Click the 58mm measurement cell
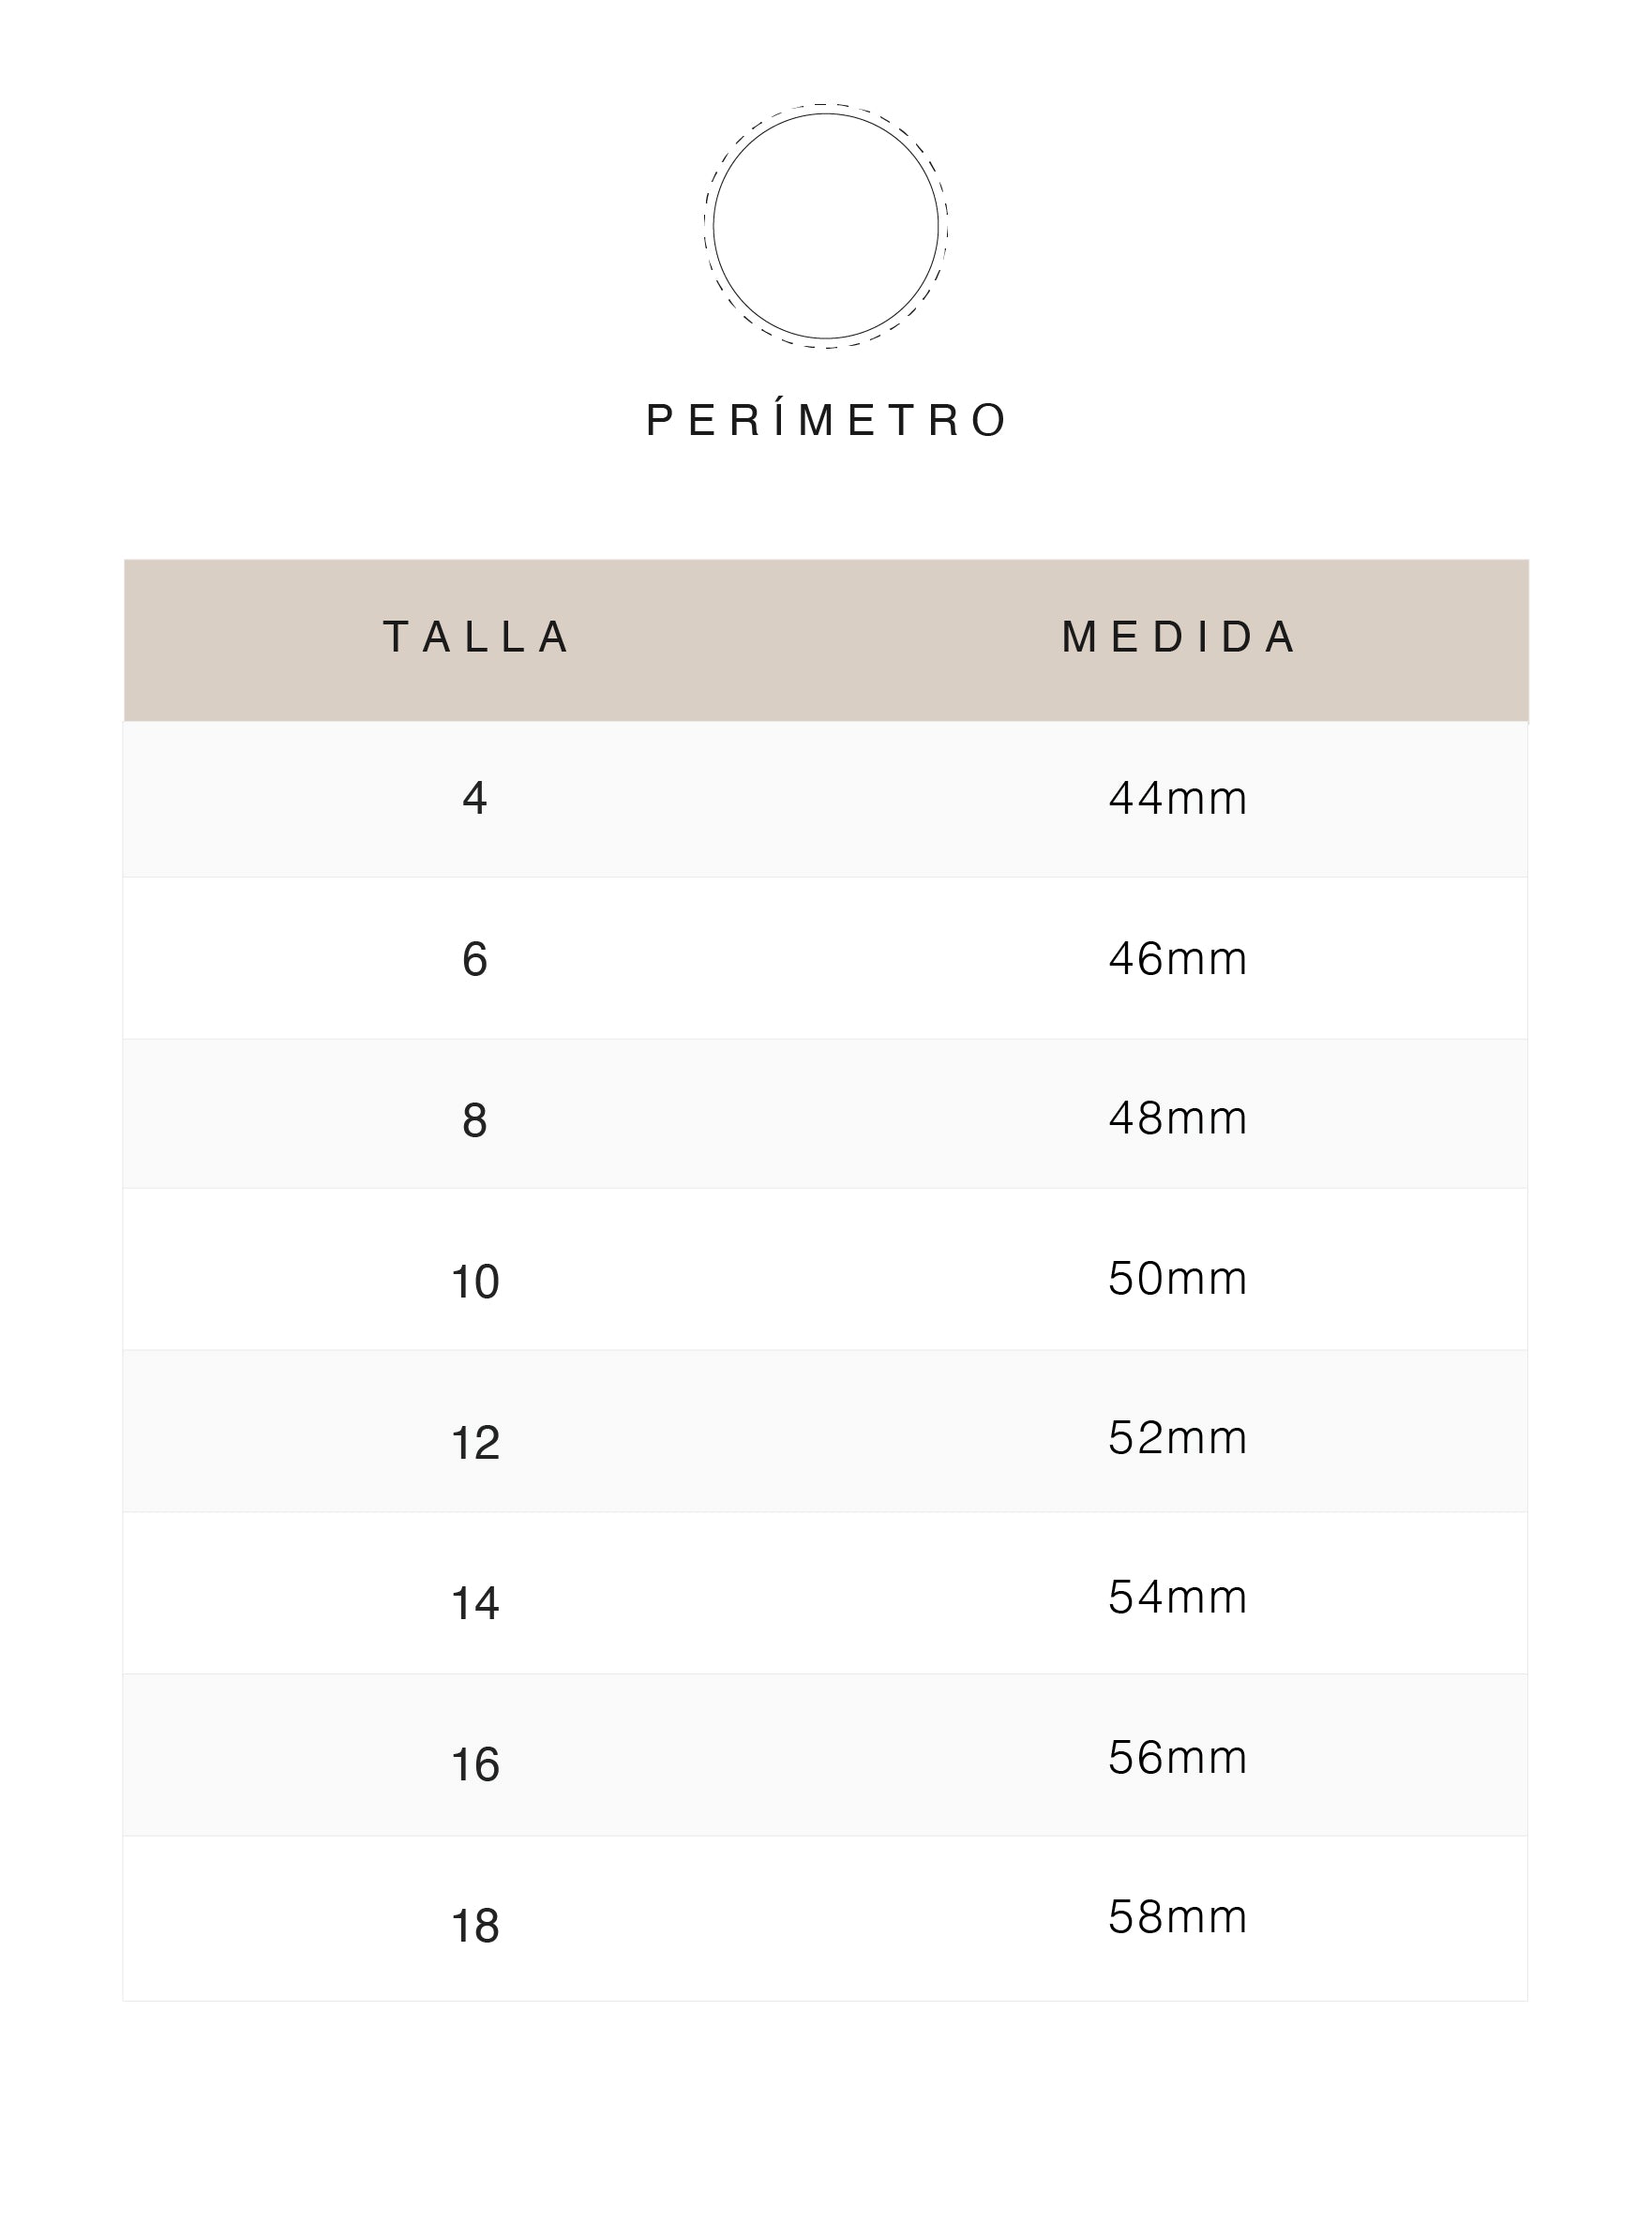 coord(1178,1918)
